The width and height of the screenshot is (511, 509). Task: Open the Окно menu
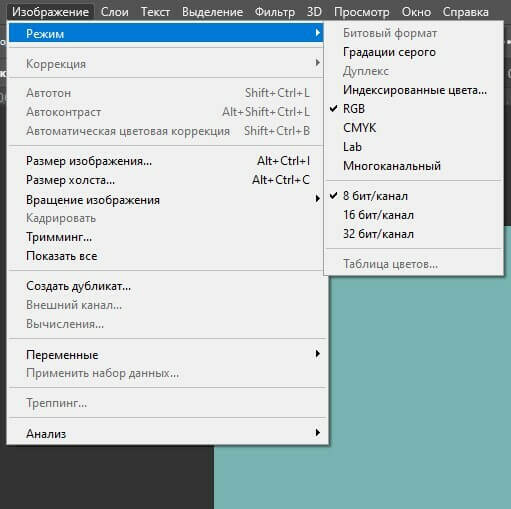tap(416, 12)
